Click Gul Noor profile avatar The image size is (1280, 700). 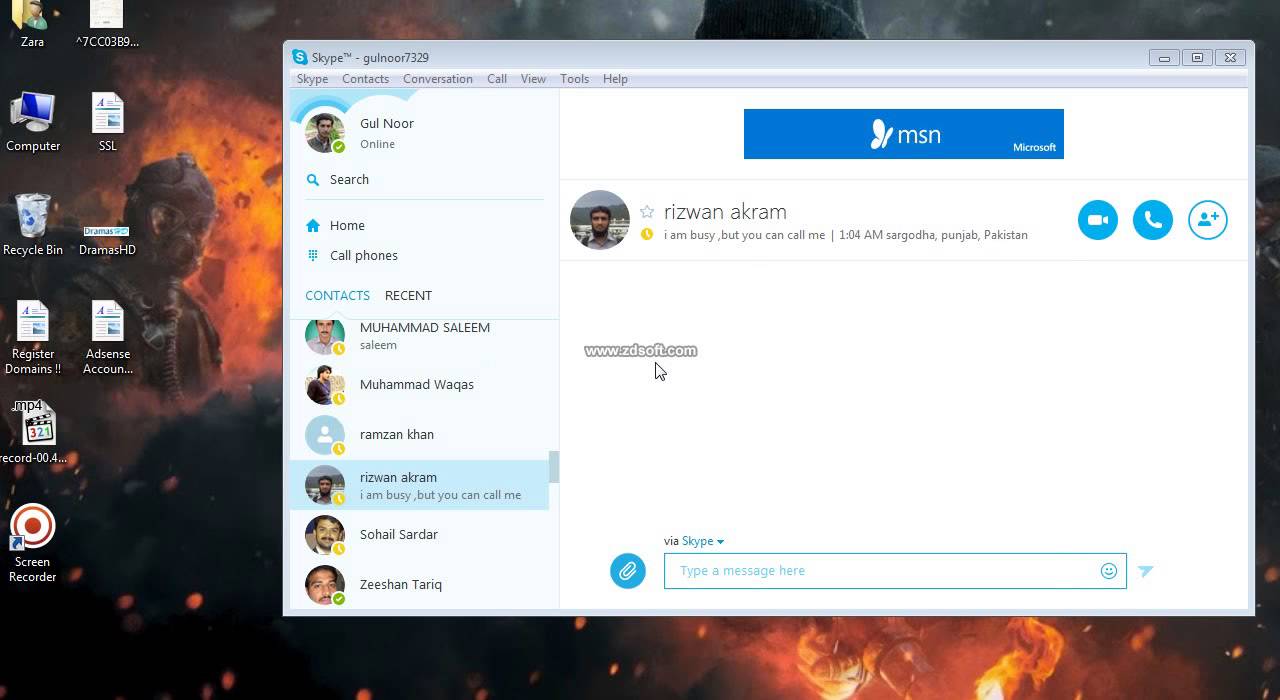325,133
